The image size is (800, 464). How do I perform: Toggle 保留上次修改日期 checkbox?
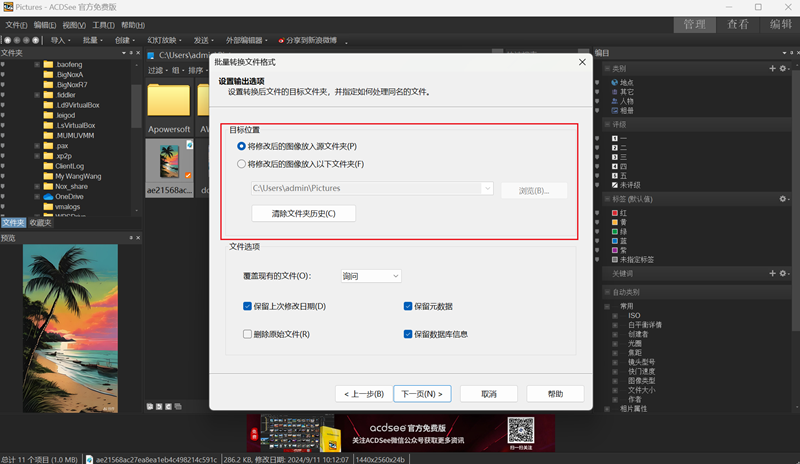247,306
